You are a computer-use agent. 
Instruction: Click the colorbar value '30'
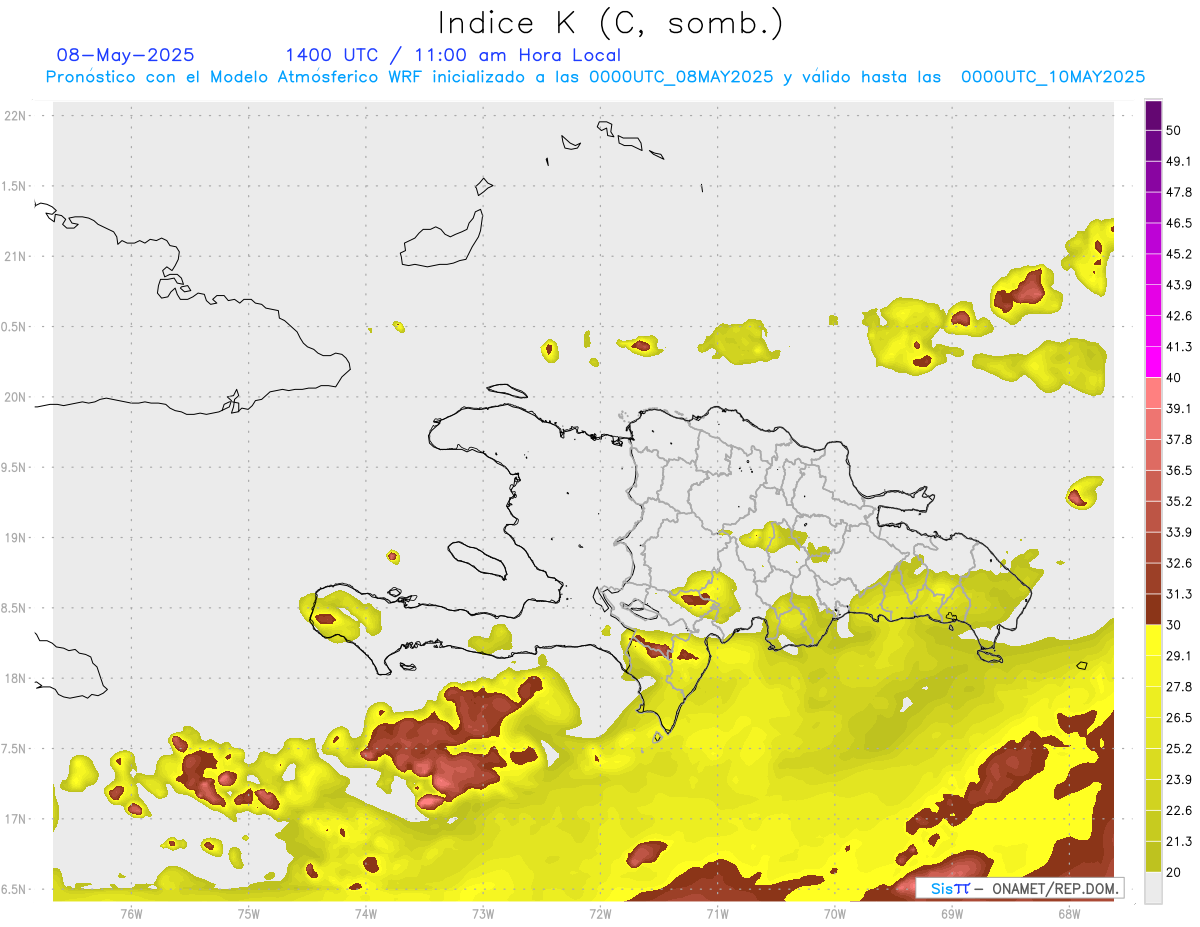1174,626
